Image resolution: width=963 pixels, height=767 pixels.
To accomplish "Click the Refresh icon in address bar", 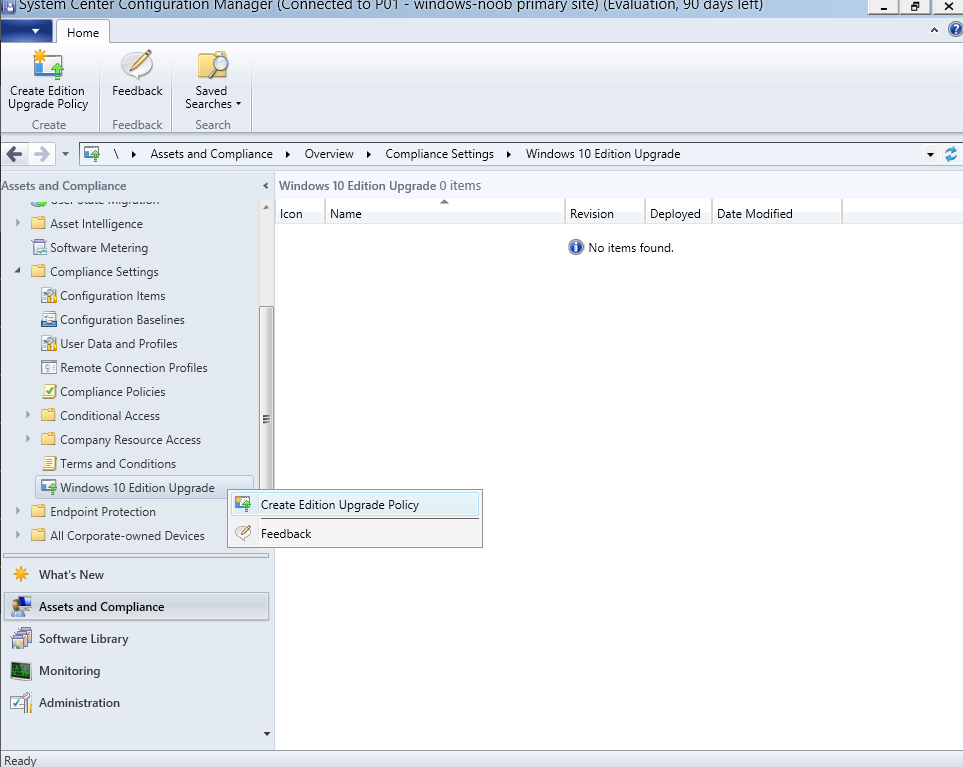I will click(x=951, y=154).
